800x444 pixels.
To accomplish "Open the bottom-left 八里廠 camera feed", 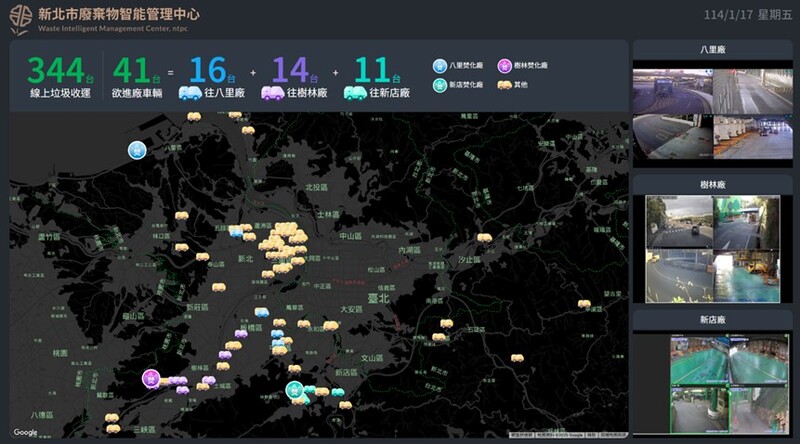I will (x=672, y=137).
